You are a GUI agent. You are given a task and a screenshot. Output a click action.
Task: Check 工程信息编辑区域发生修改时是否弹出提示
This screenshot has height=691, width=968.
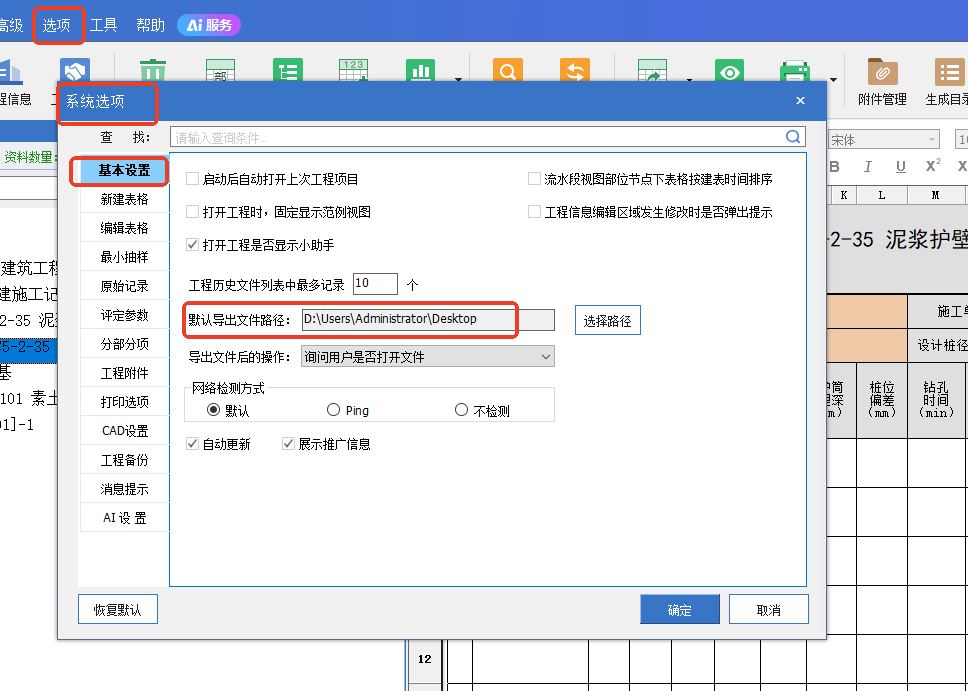coord(534,212)
